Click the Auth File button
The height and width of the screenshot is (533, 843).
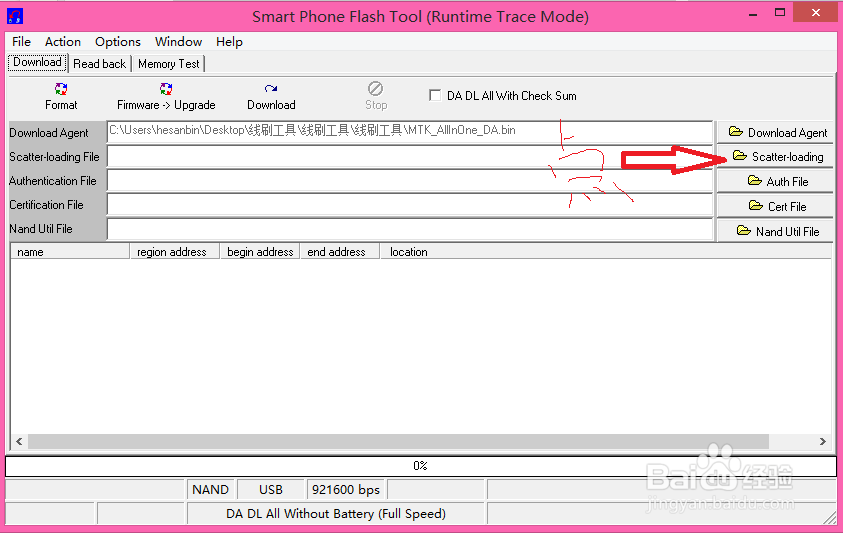click(775, 182)
